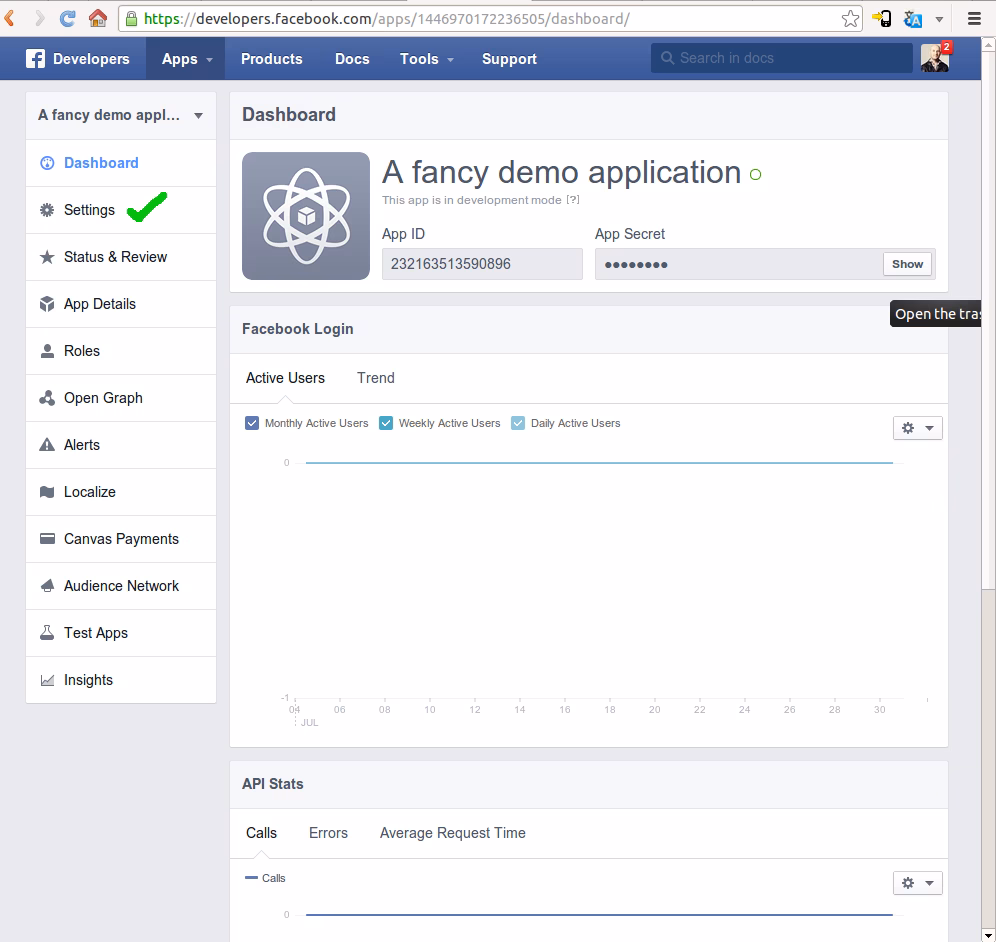Click the Search in docs field
Viewport: 996px width, 942px height.
coord(782,58)
